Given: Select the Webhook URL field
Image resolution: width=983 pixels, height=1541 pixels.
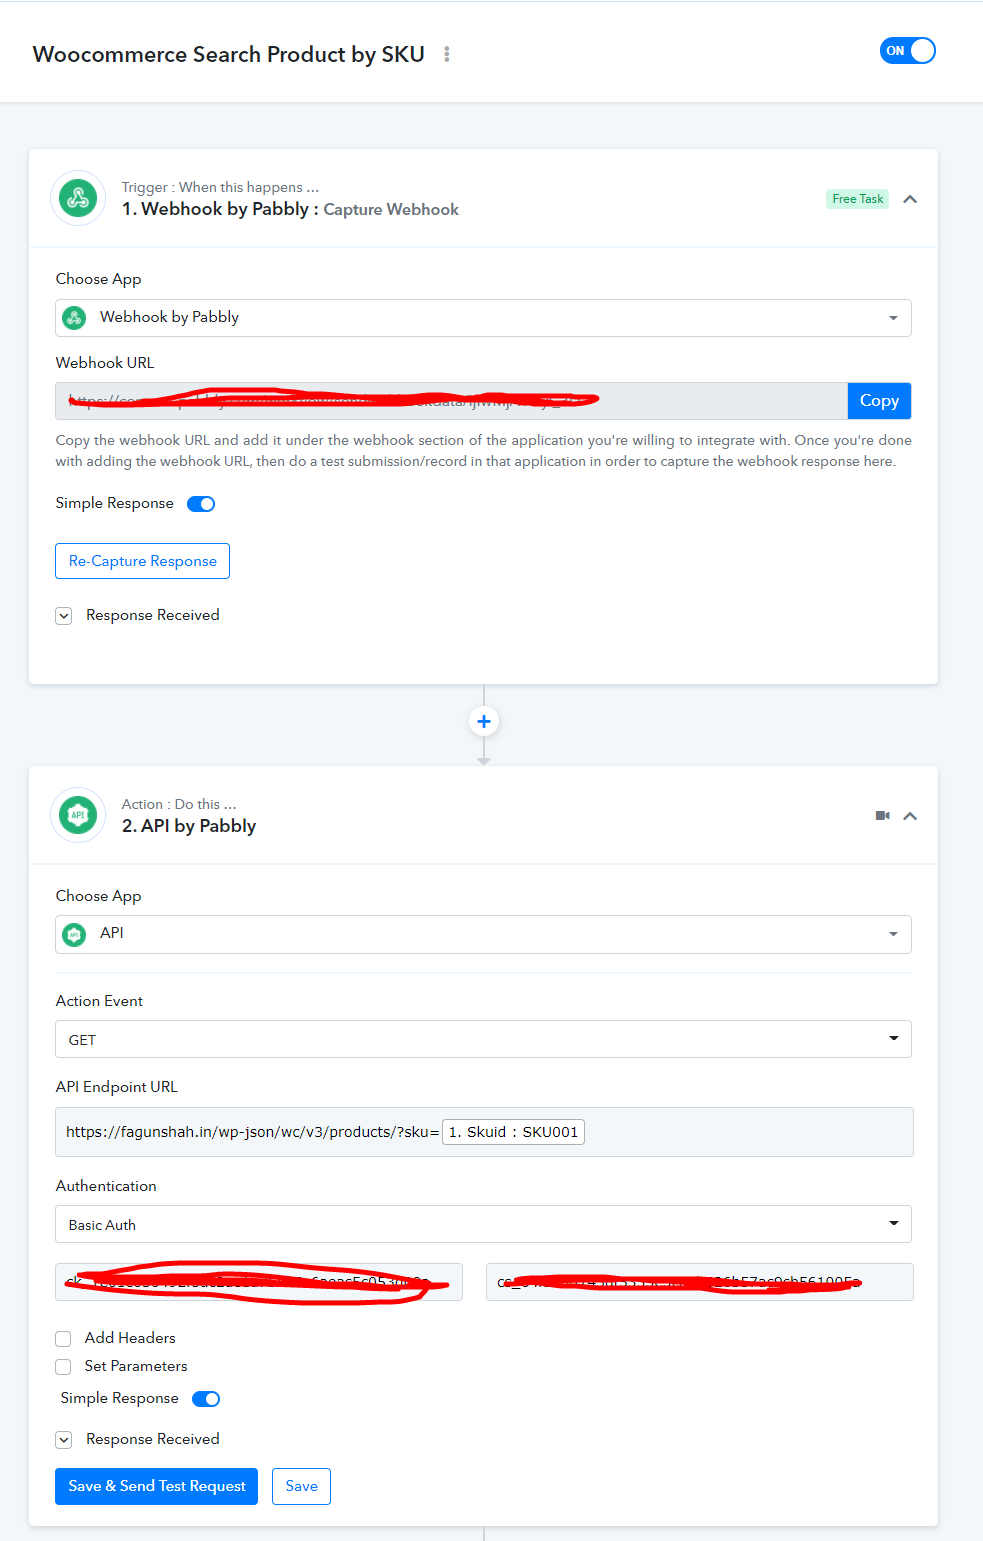Looking at the screenshot, I should click(451, 401).
